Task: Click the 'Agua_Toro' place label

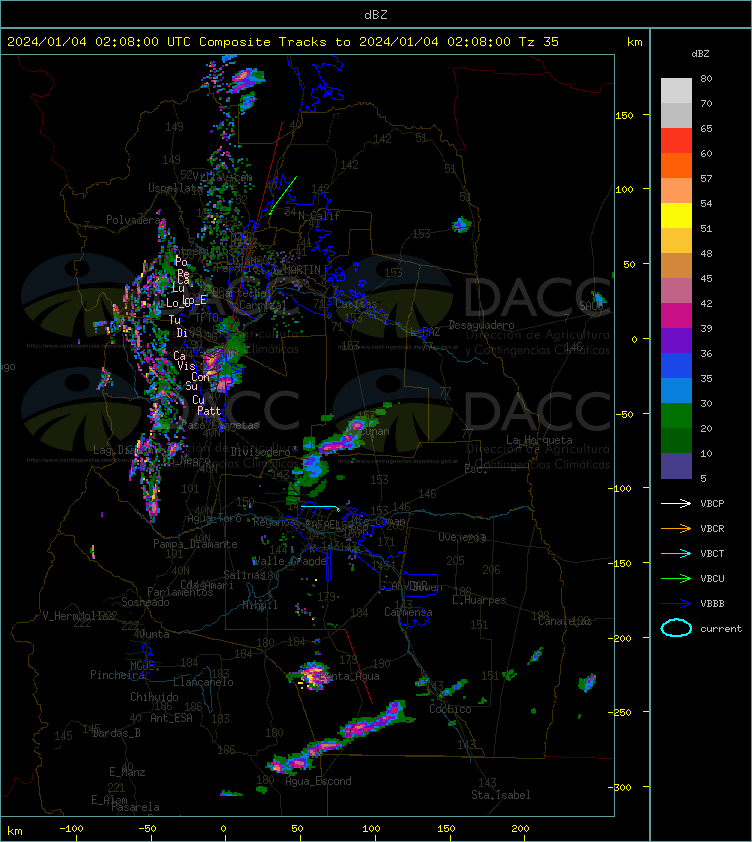Action: click(214, 519)
